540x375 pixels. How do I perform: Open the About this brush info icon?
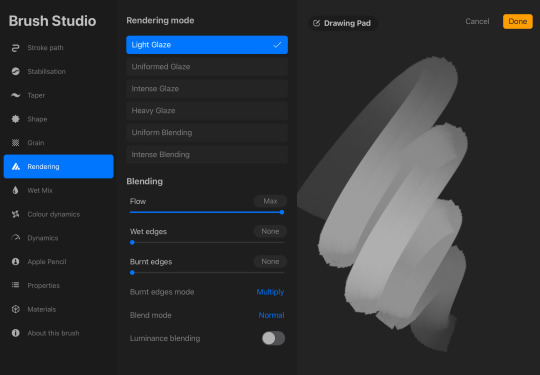(15, 333)
